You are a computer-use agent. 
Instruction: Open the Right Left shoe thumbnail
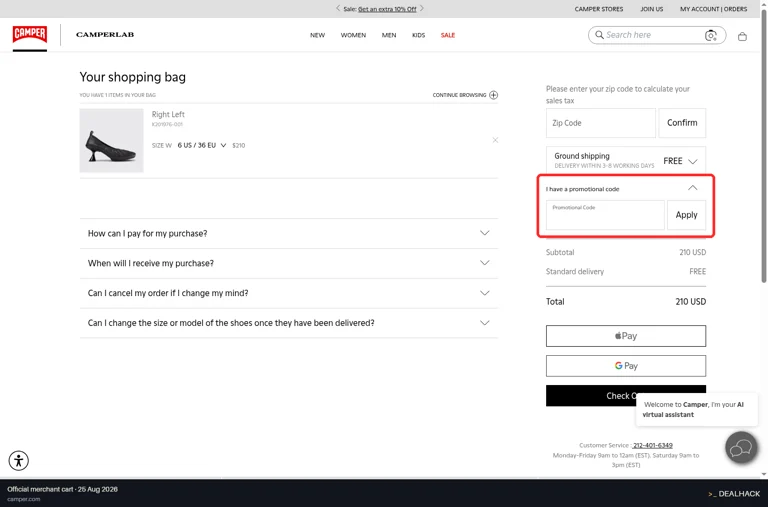coord(112,141)
